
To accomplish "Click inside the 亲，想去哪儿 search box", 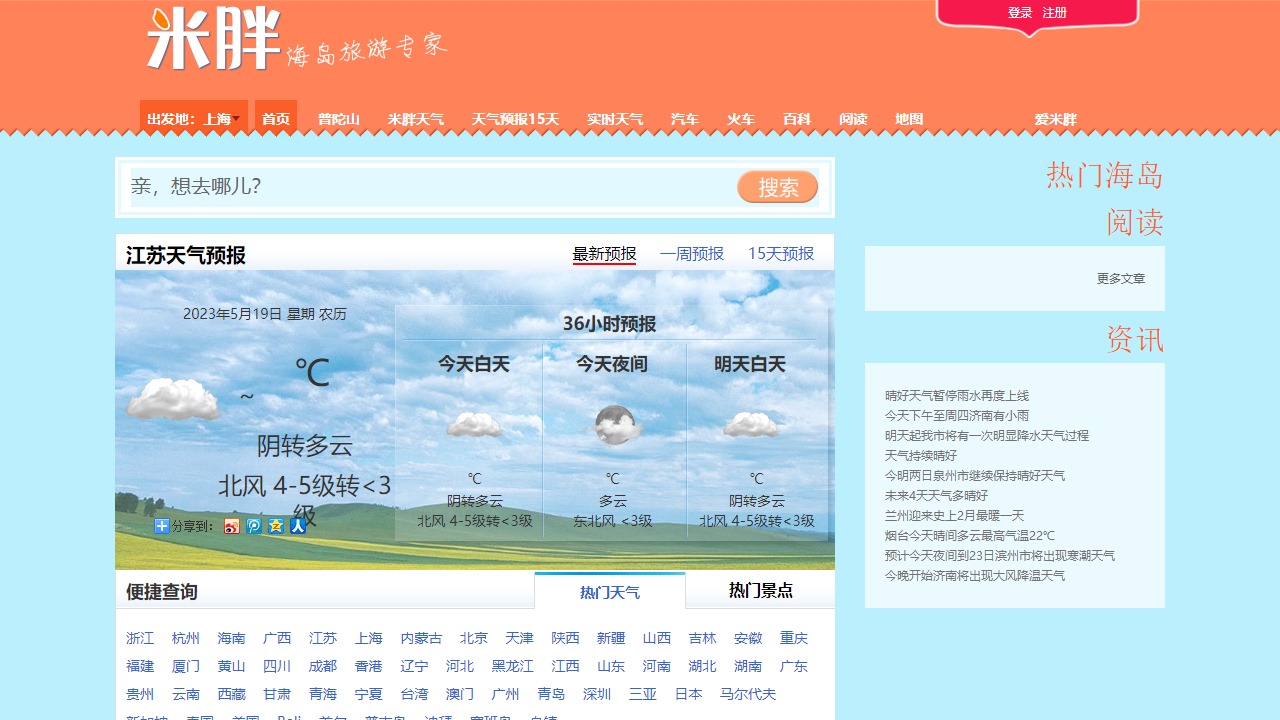I will [x=400, y=187].
